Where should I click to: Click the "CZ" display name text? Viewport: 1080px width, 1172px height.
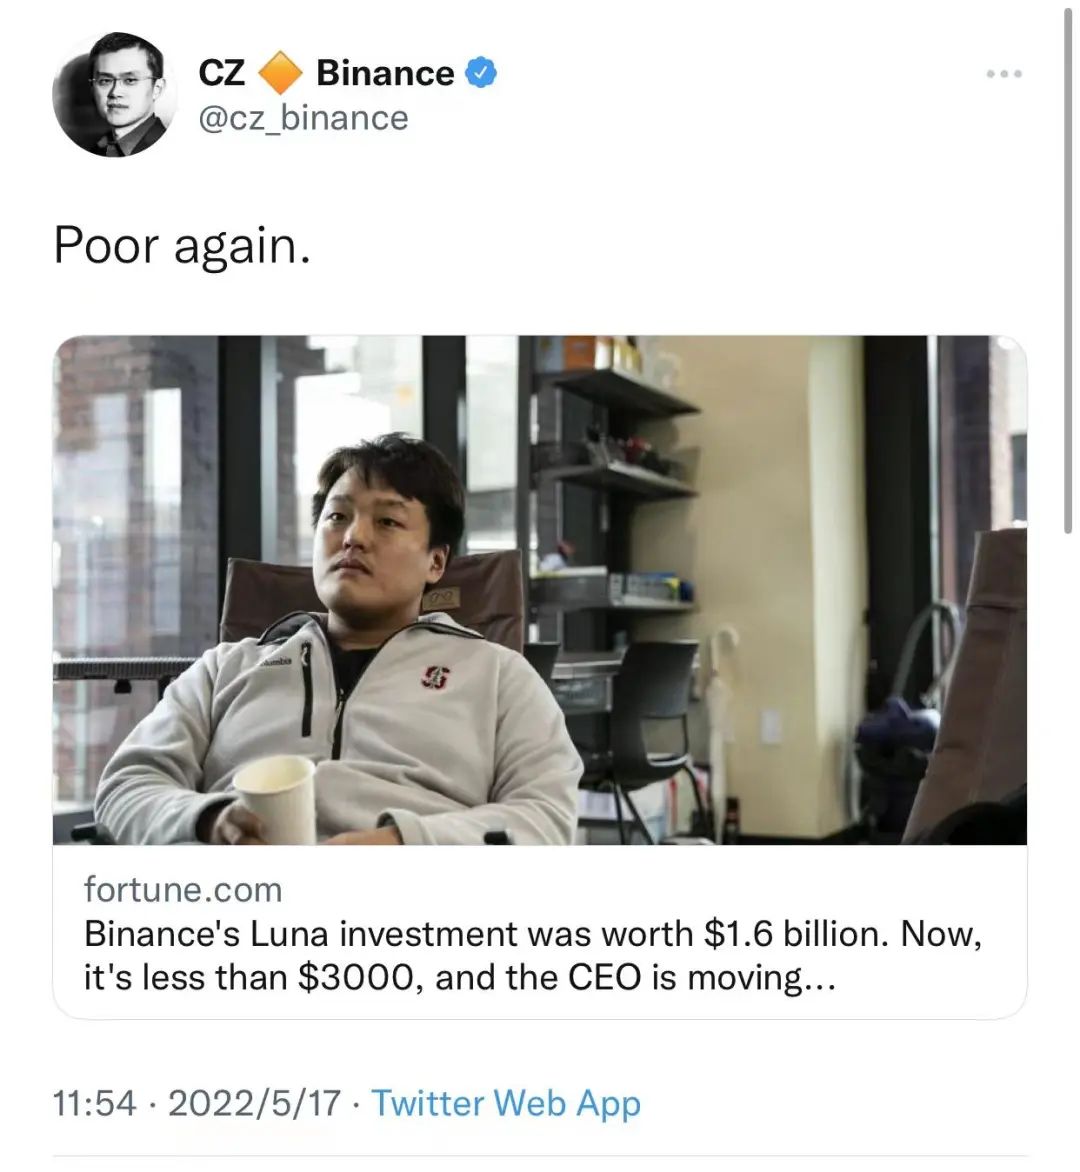(222, 73)
